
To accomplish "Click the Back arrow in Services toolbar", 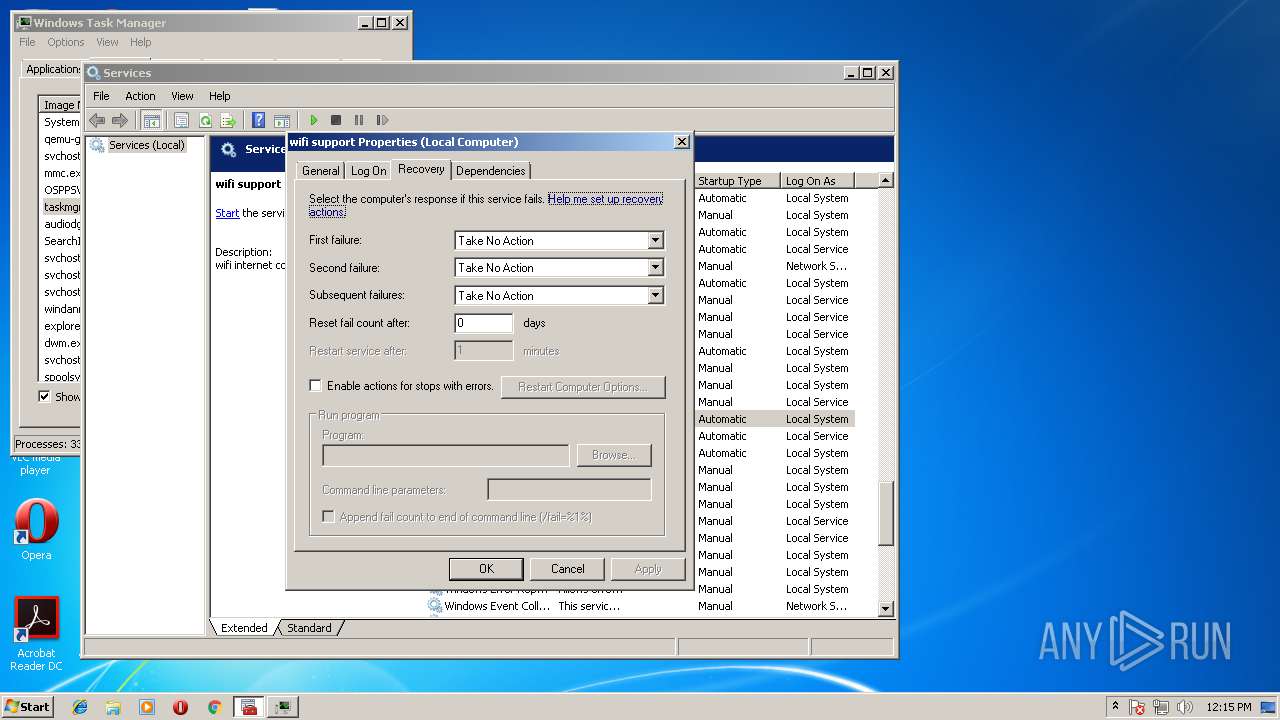I will (x=97, y=120).
